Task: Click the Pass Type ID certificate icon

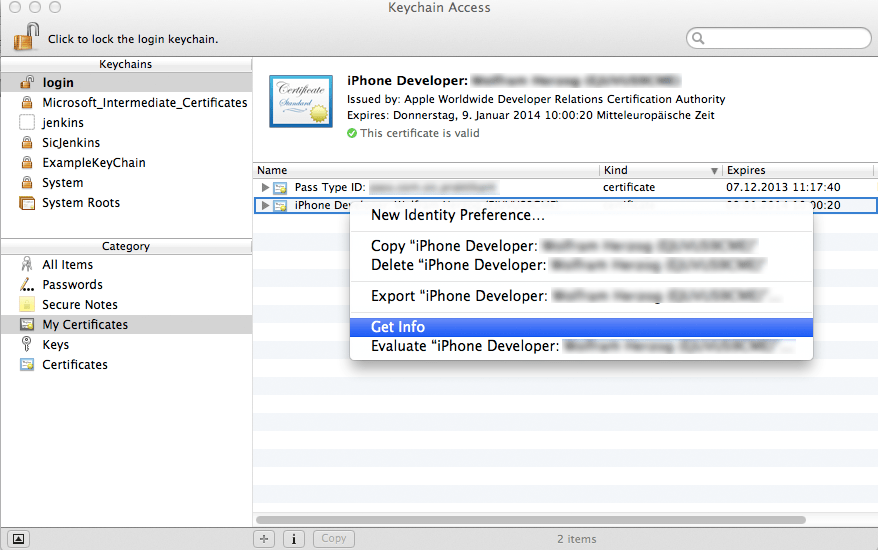Action: (x=281, y=188)
